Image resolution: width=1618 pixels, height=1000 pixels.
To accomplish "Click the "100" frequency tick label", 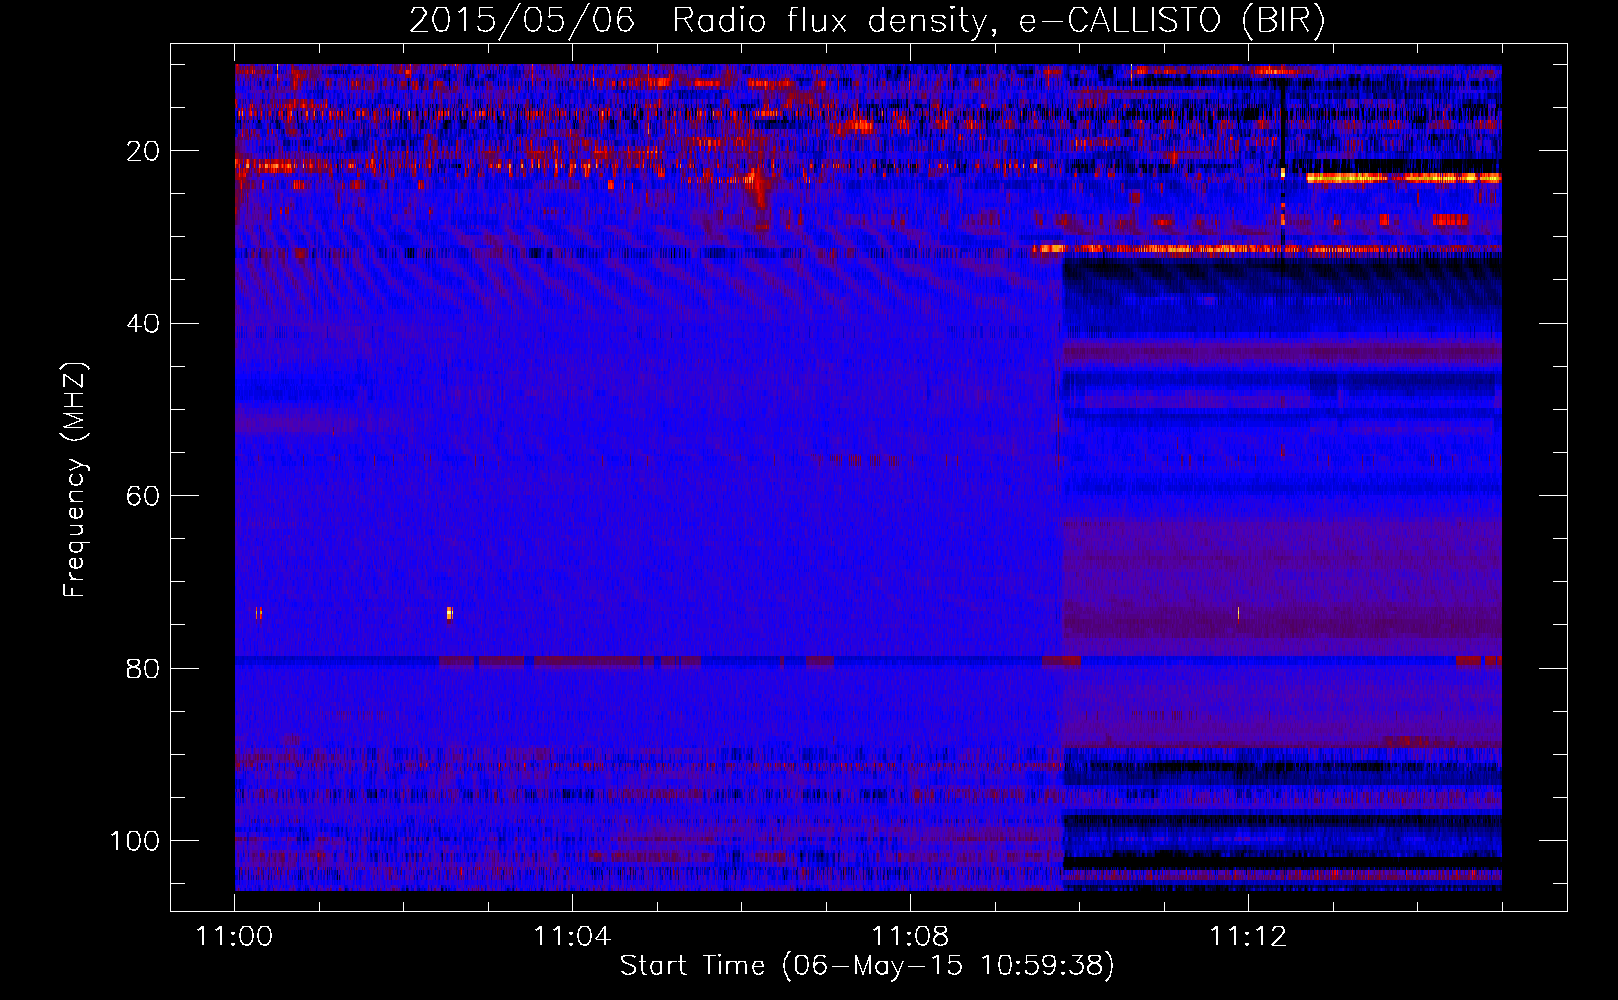I will [x=135, y=840].
